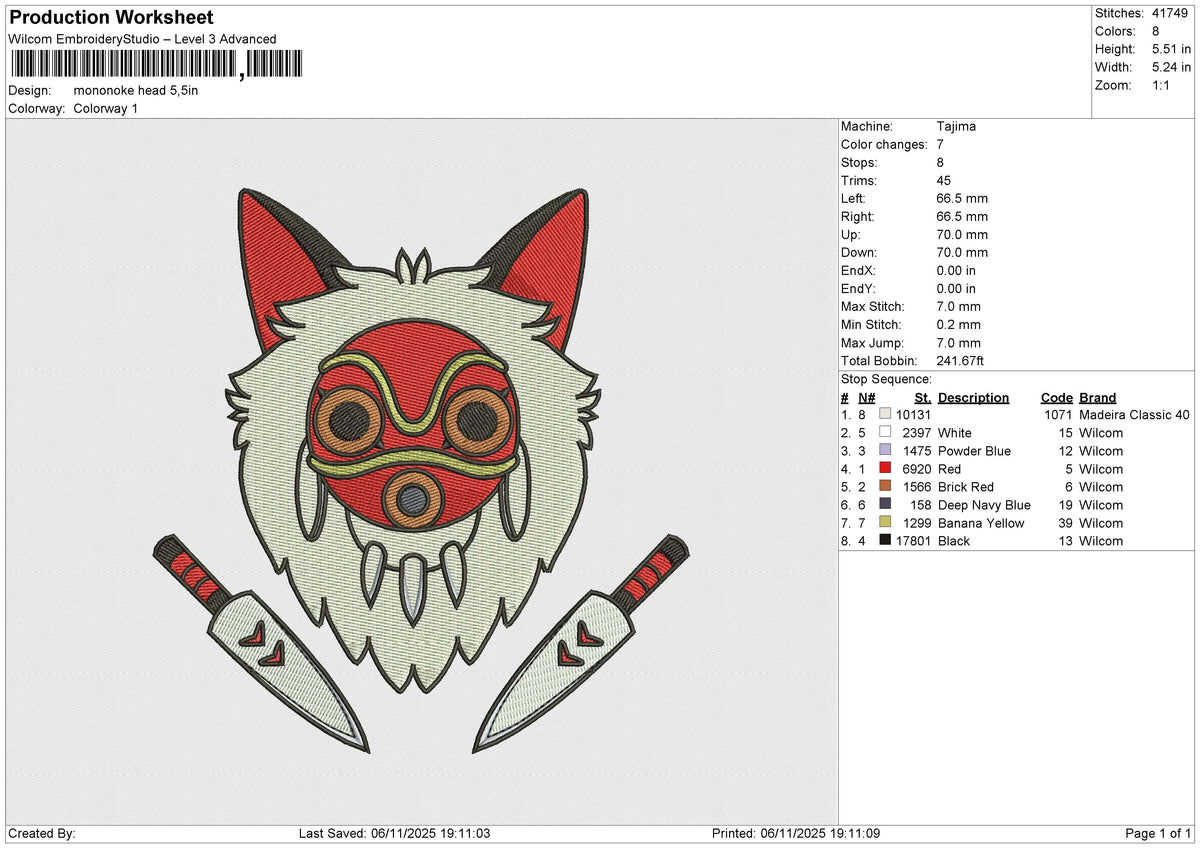
Task: Click the Red color swatch
Action: click(x=885, y=469)
